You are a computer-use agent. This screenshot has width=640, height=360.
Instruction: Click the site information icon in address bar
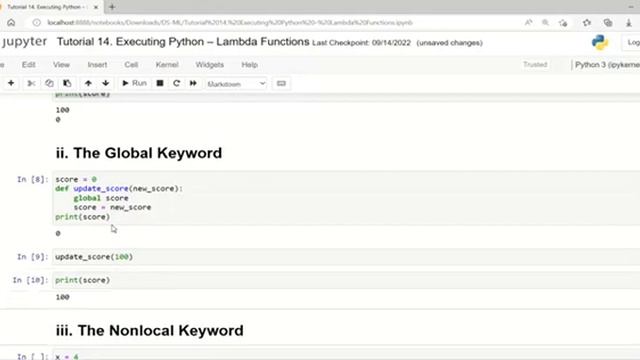36,22
